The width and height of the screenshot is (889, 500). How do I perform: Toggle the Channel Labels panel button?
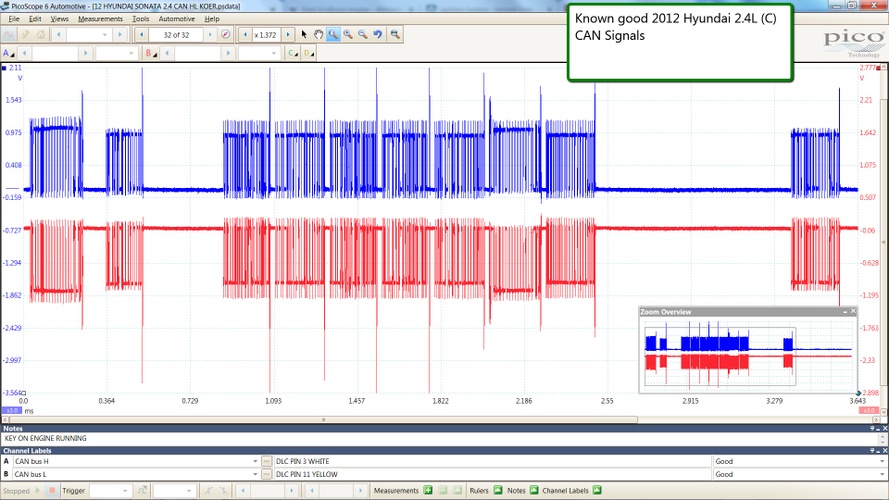tap(596, 490)
